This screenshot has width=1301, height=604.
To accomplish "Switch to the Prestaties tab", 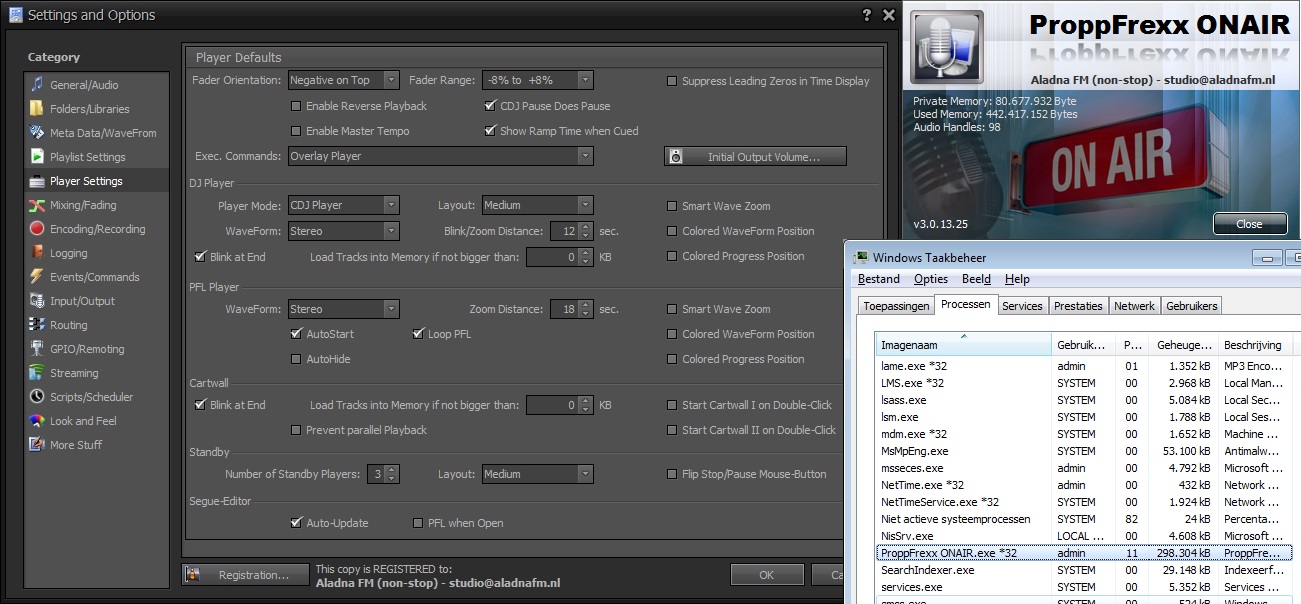I will point(1078,306).
